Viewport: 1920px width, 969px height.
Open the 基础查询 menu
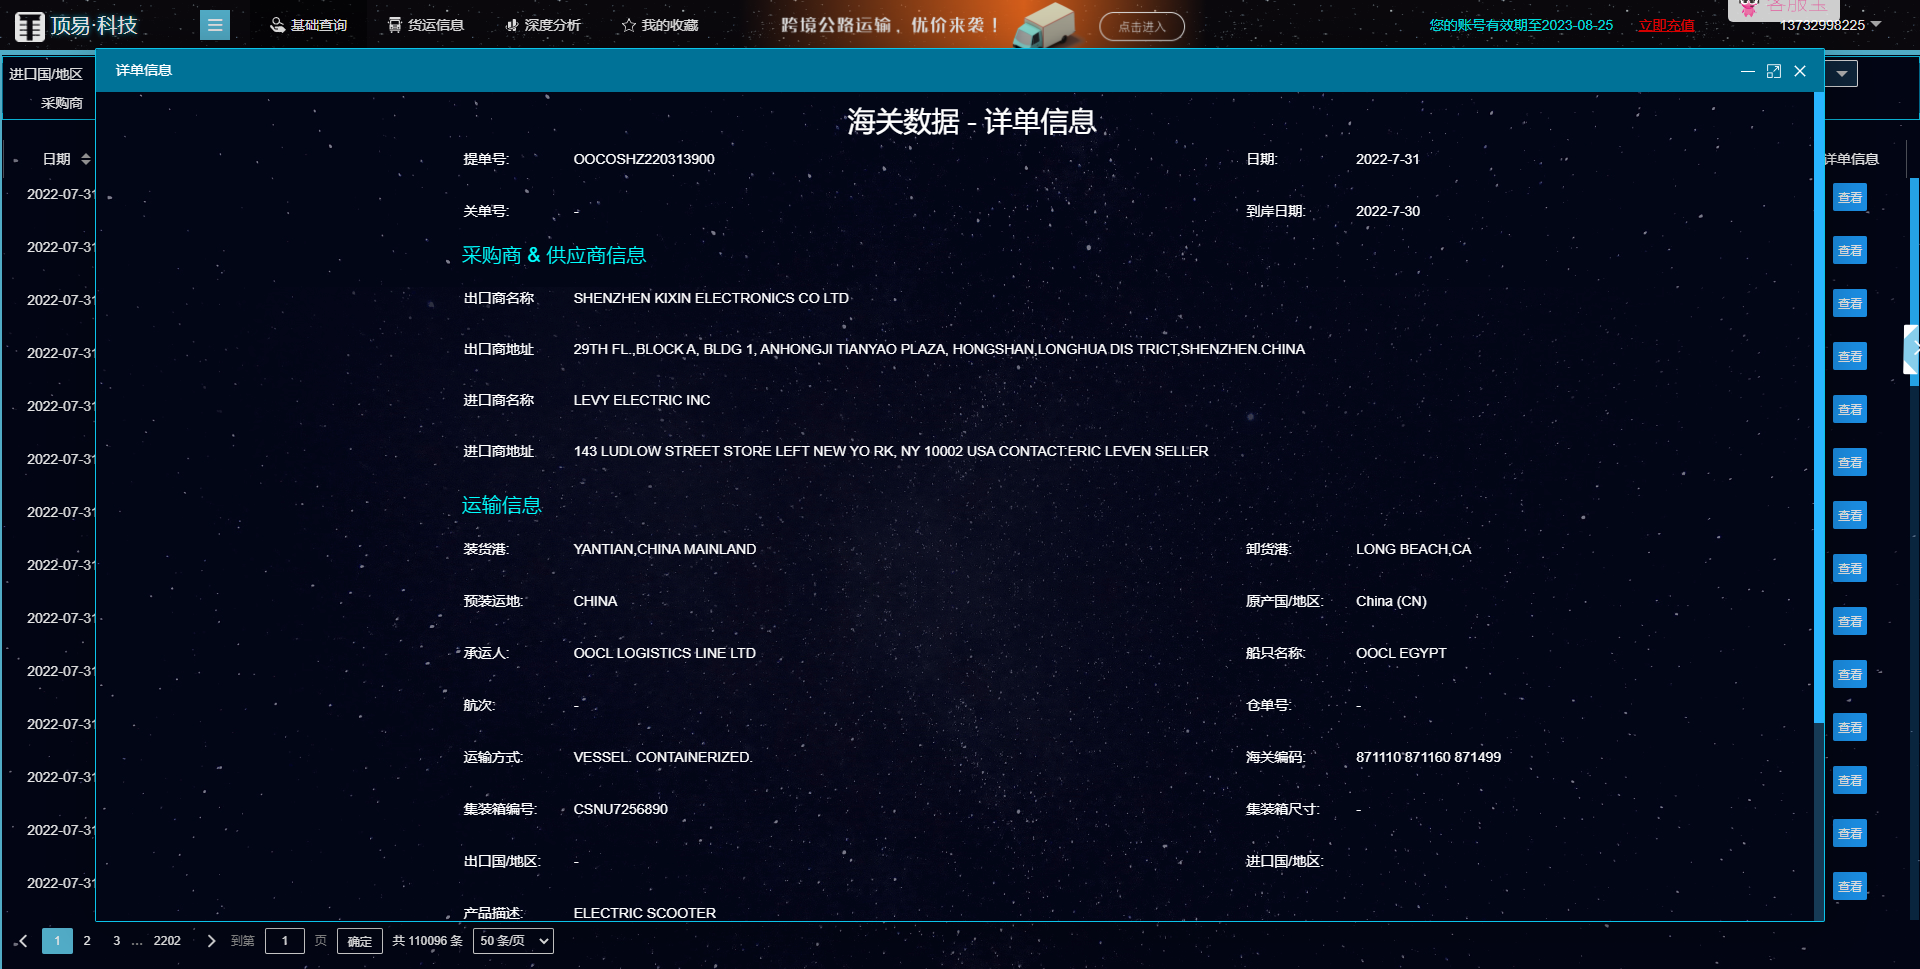coord(310,24)
